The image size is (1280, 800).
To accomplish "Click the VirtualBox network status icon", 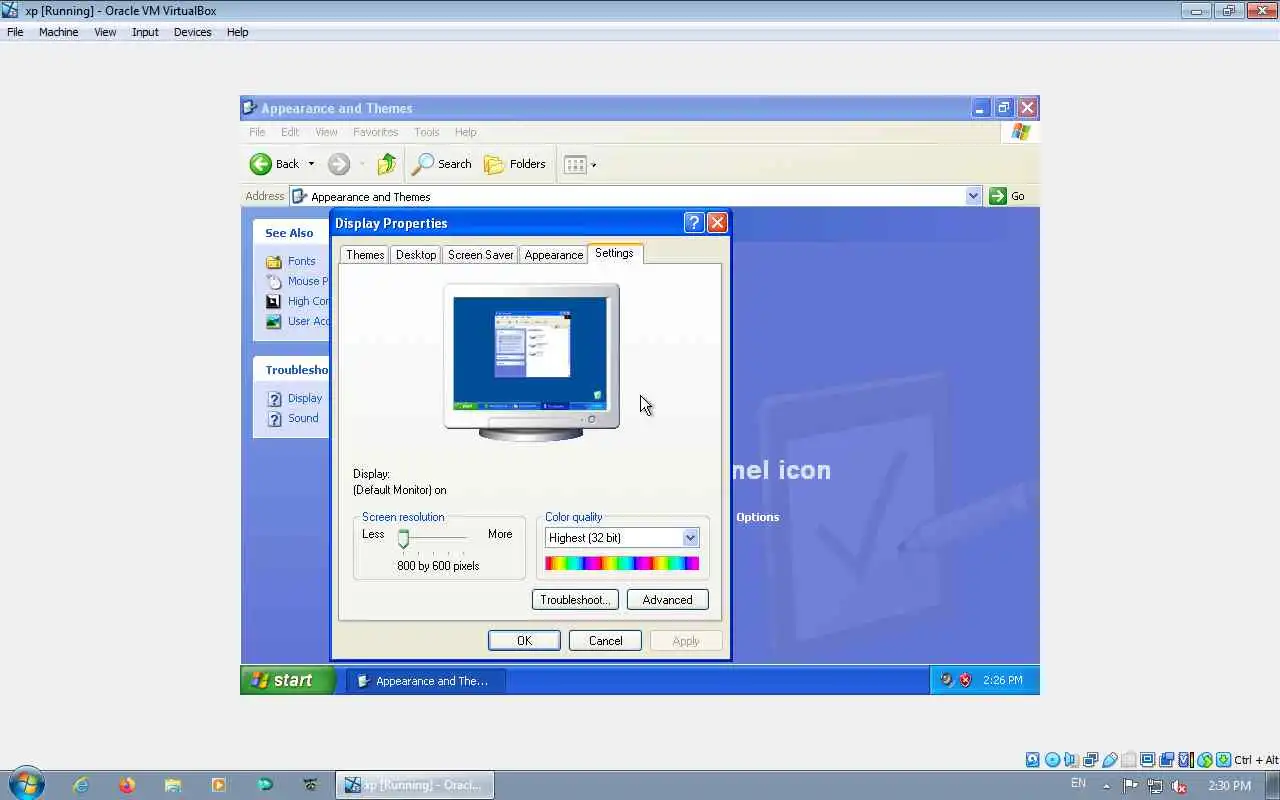I will [x=1090, y=760].
